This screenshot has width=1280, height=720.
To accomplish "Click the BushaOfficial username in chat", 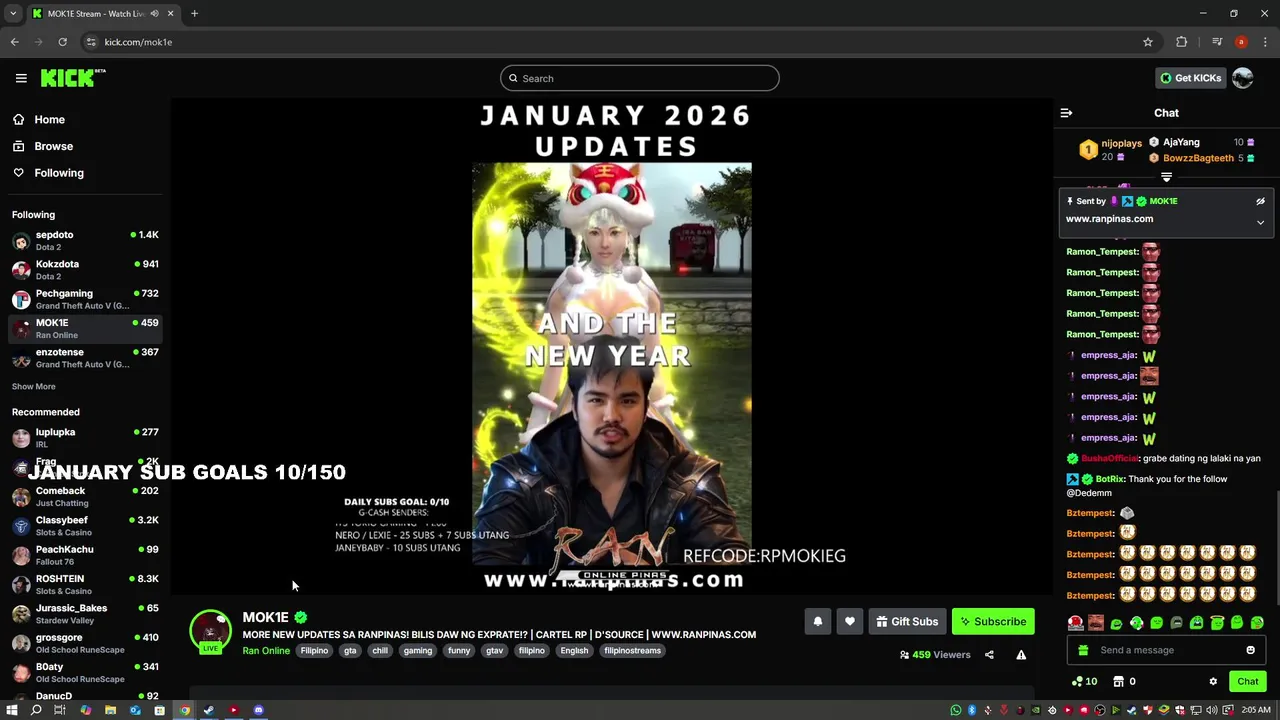I will click(1110, 458).
